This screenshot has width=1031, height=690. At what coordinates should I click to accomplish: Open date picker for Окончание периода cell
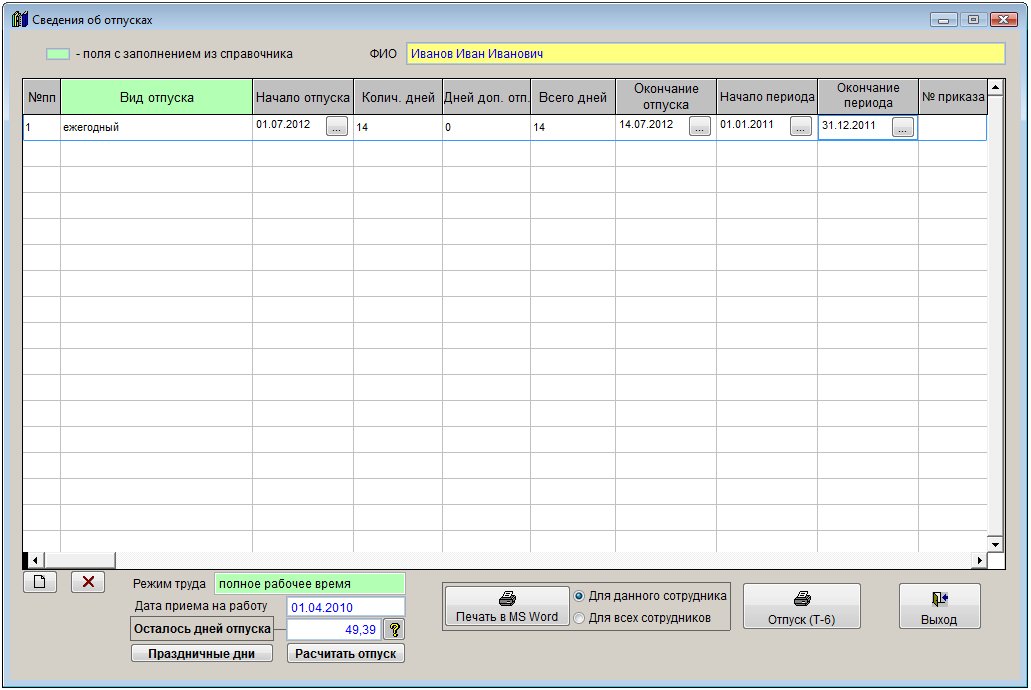click(903, 127)
